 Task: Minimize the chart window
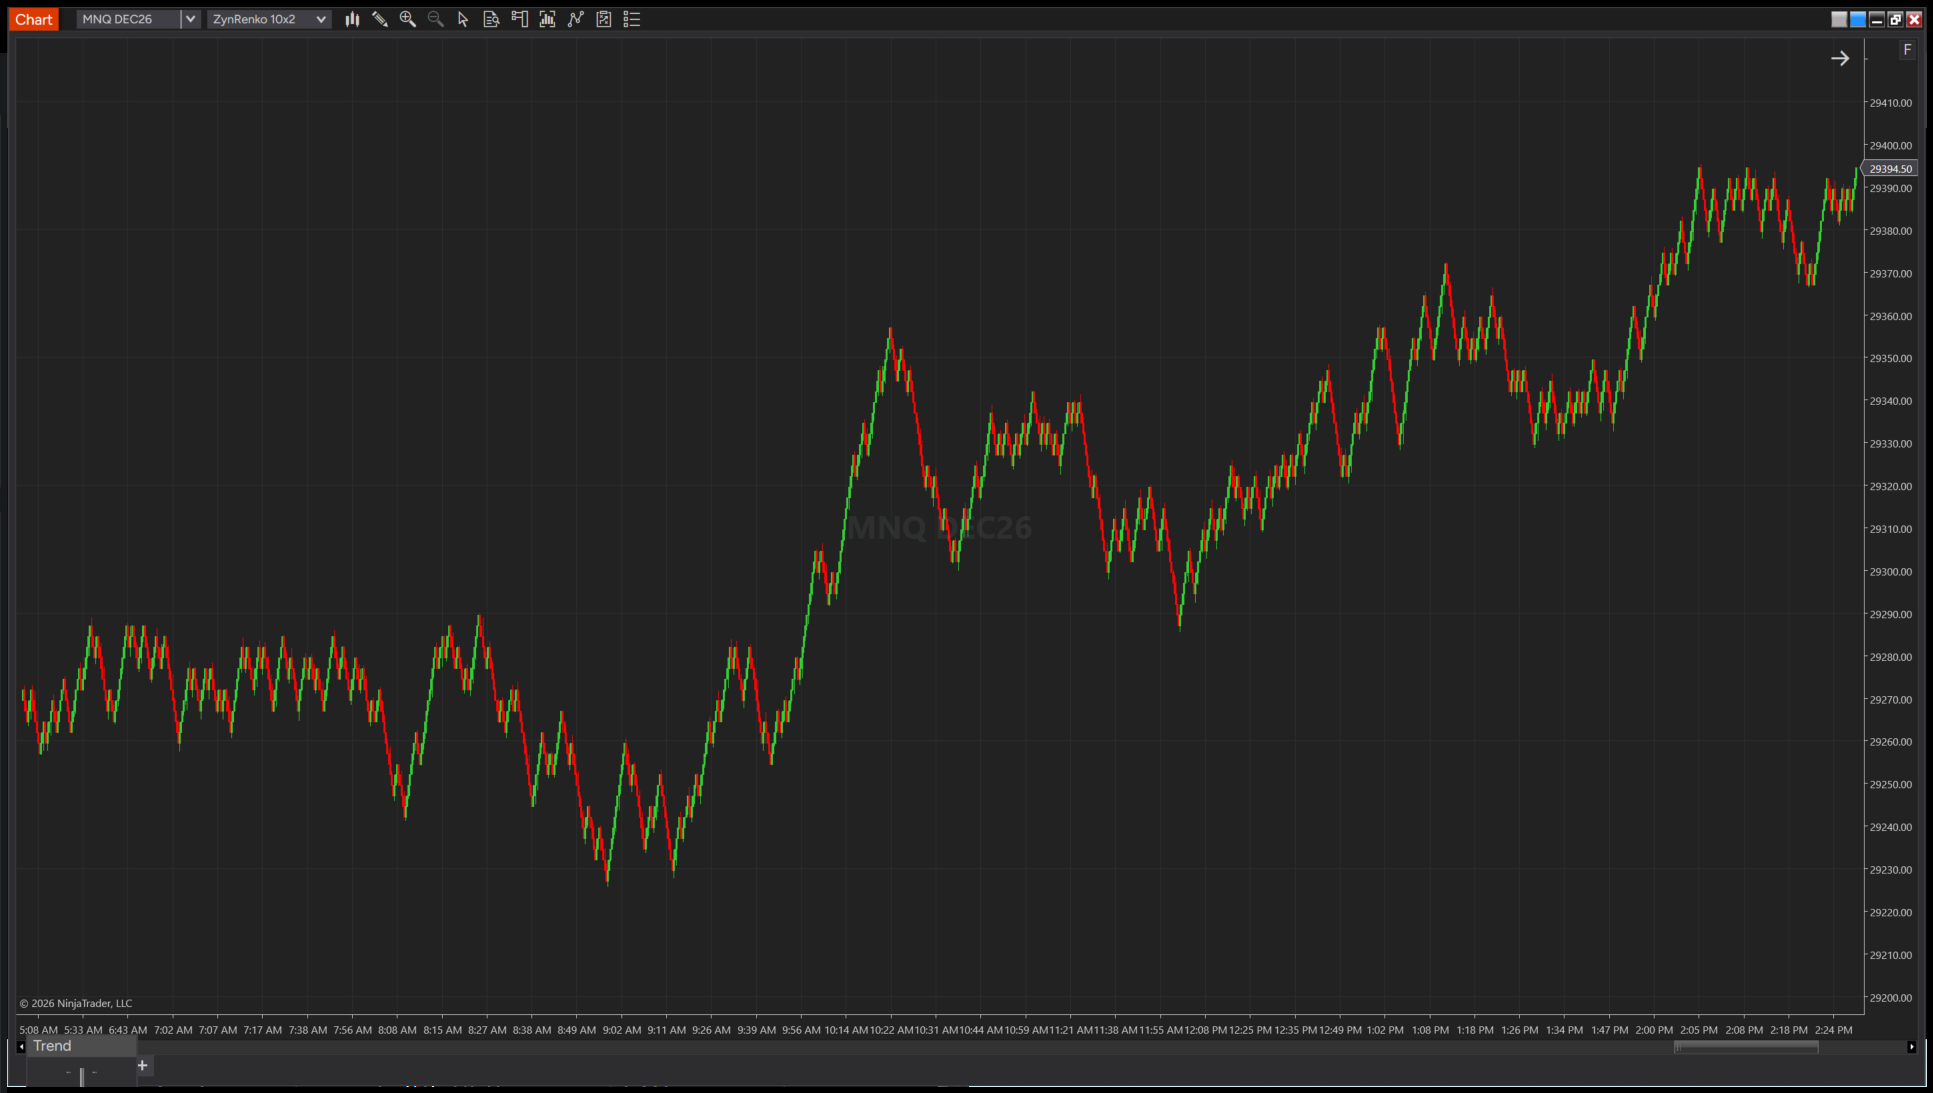tap(1877, 19)
